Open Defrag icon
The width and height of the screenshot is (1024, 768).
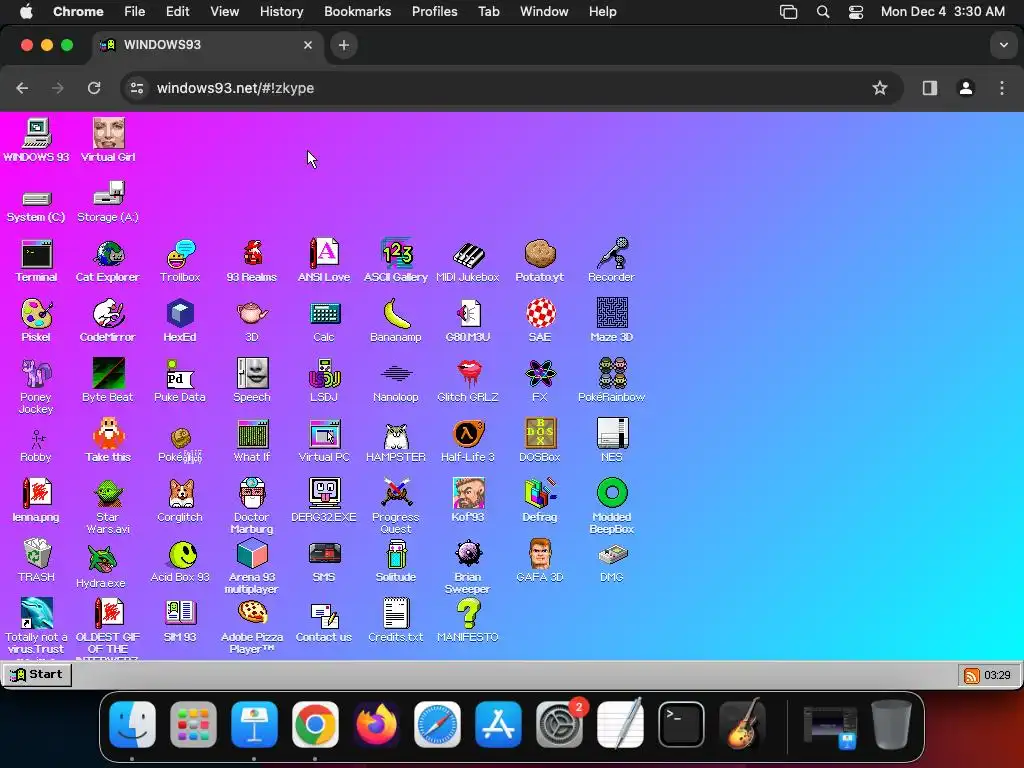pos(540,501)
